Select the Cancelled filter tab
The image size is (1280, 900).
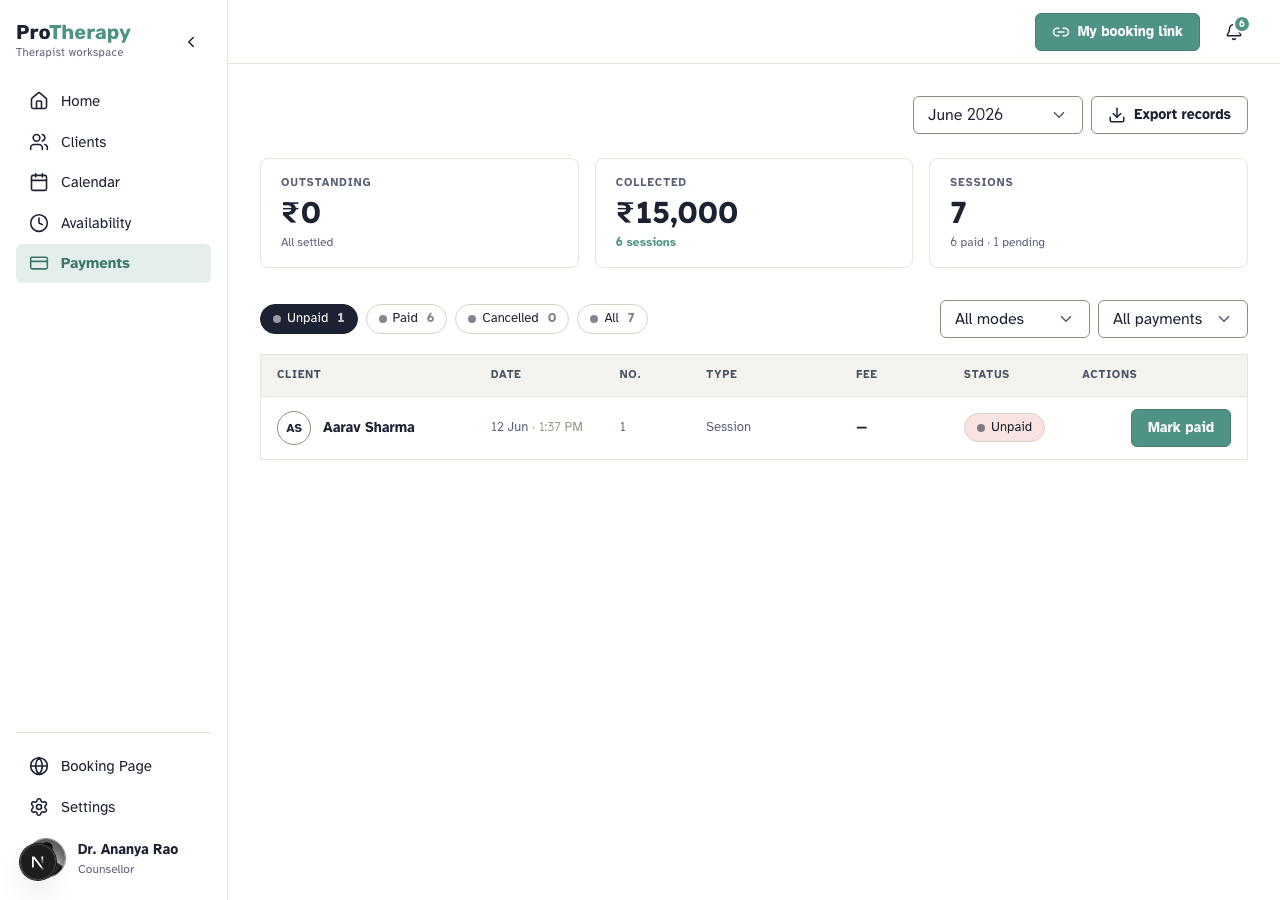pyautogui.click(x=512, y=319)
